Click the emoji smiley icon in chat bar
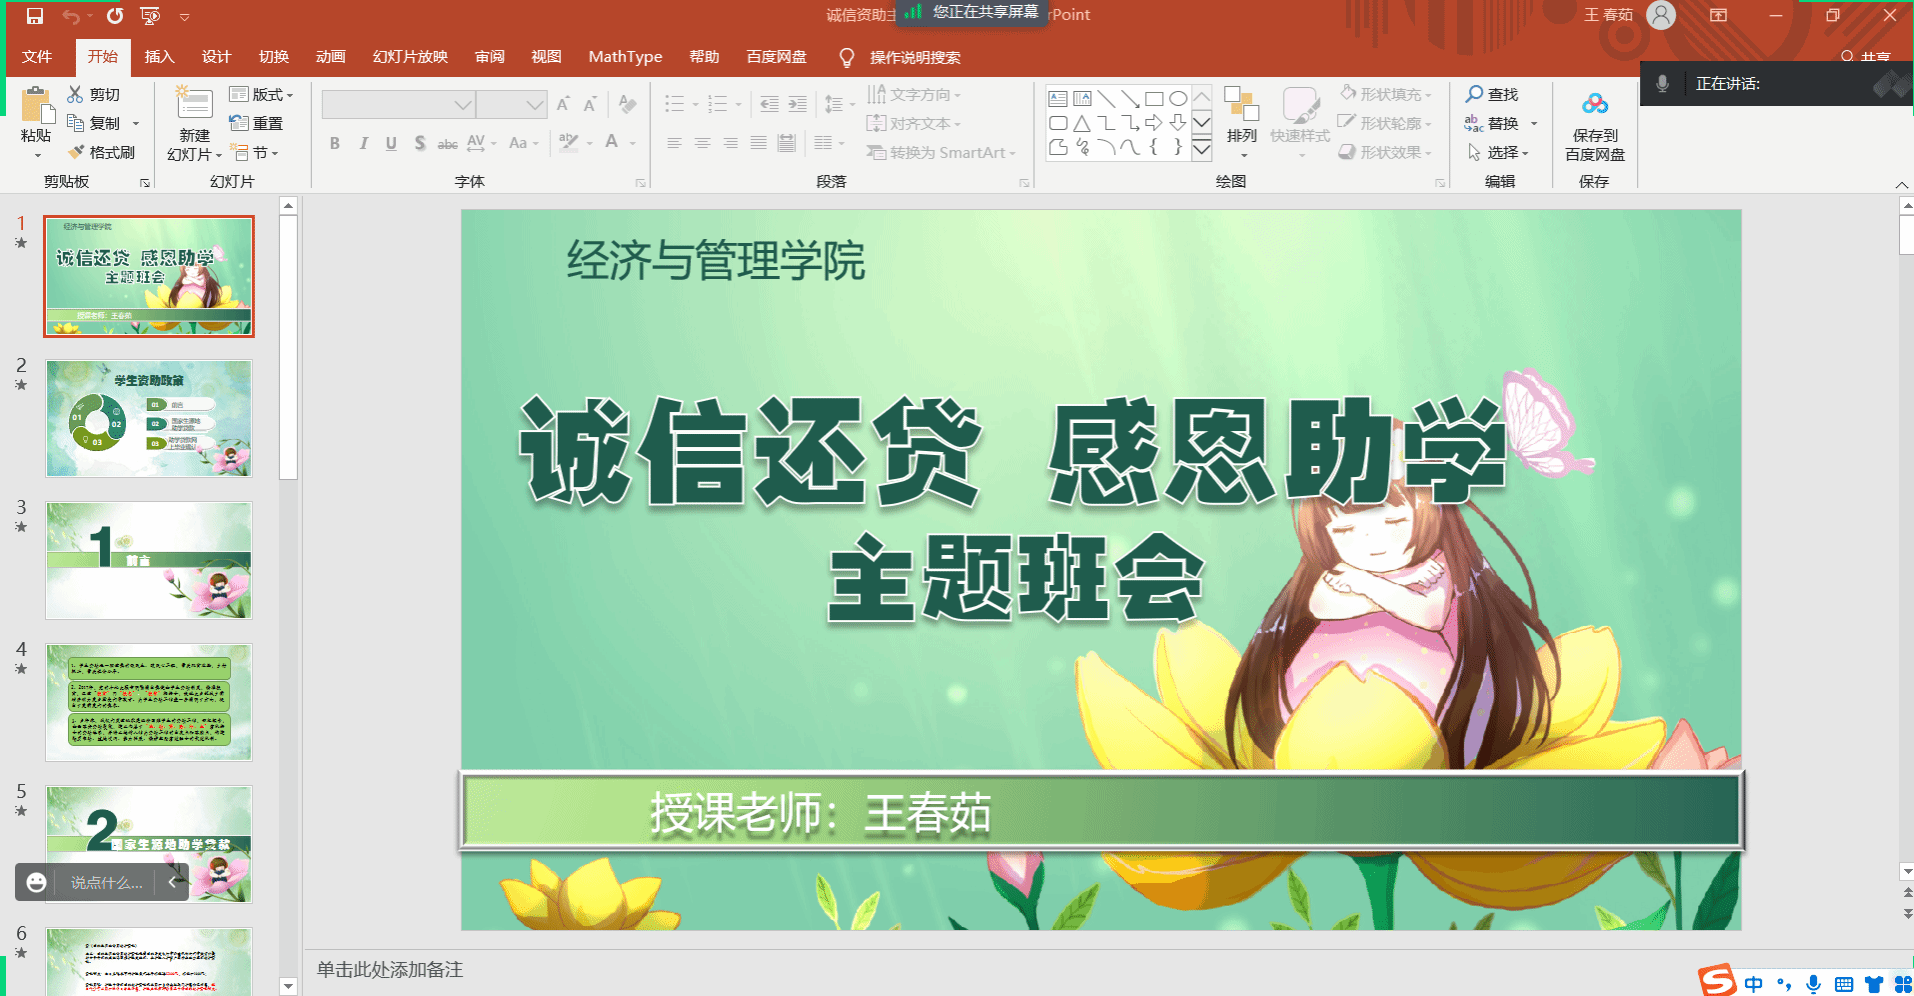The width and height of the screenshot is (1914, 996). pyautogui.click(x=36, y=882)
